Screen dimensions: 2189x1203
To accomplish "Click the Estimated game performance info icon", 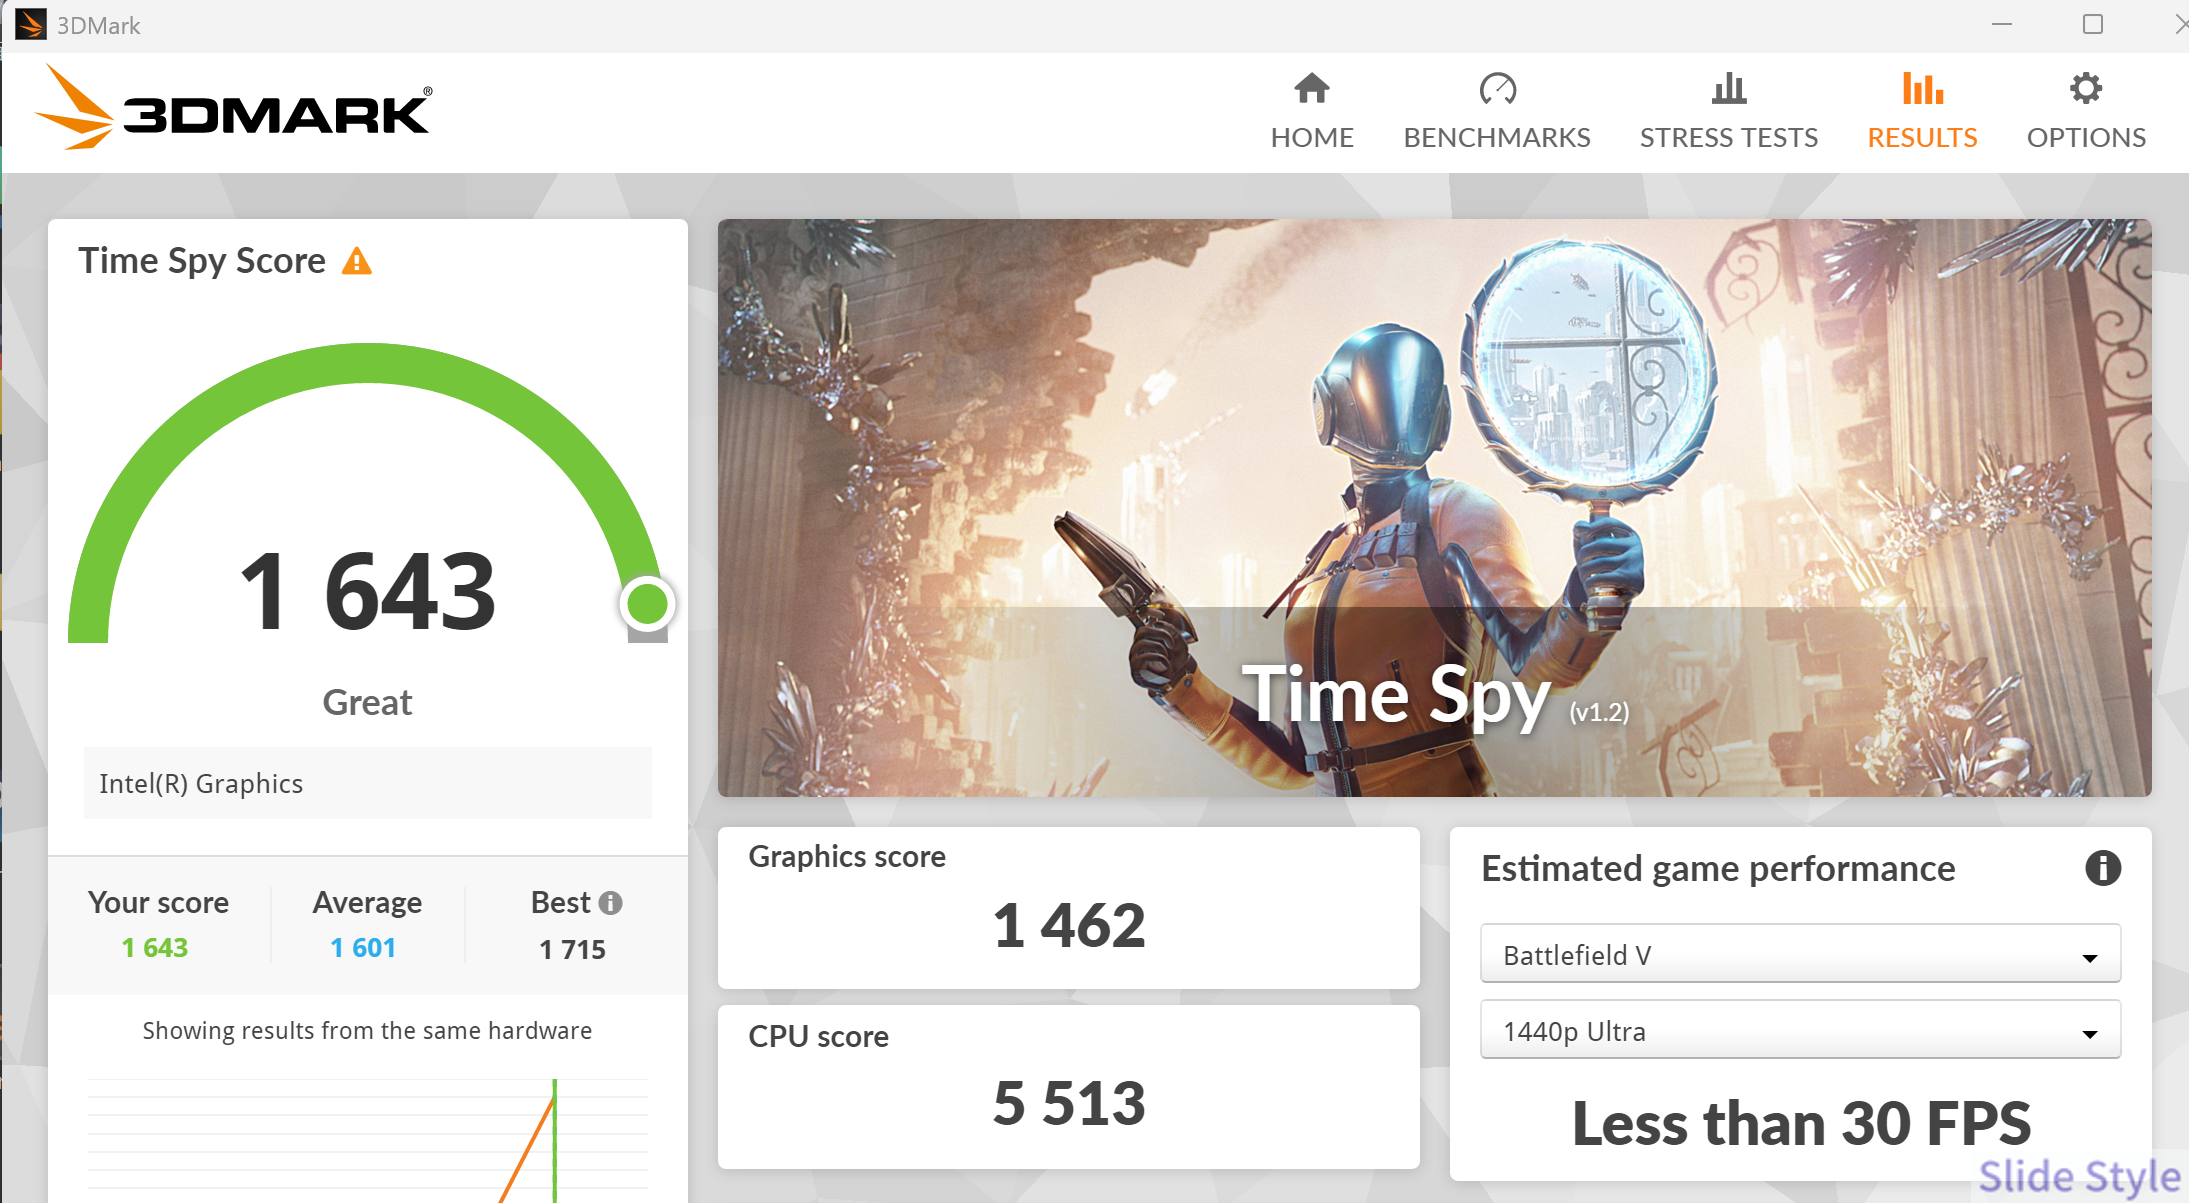I will coord(2103,868).
